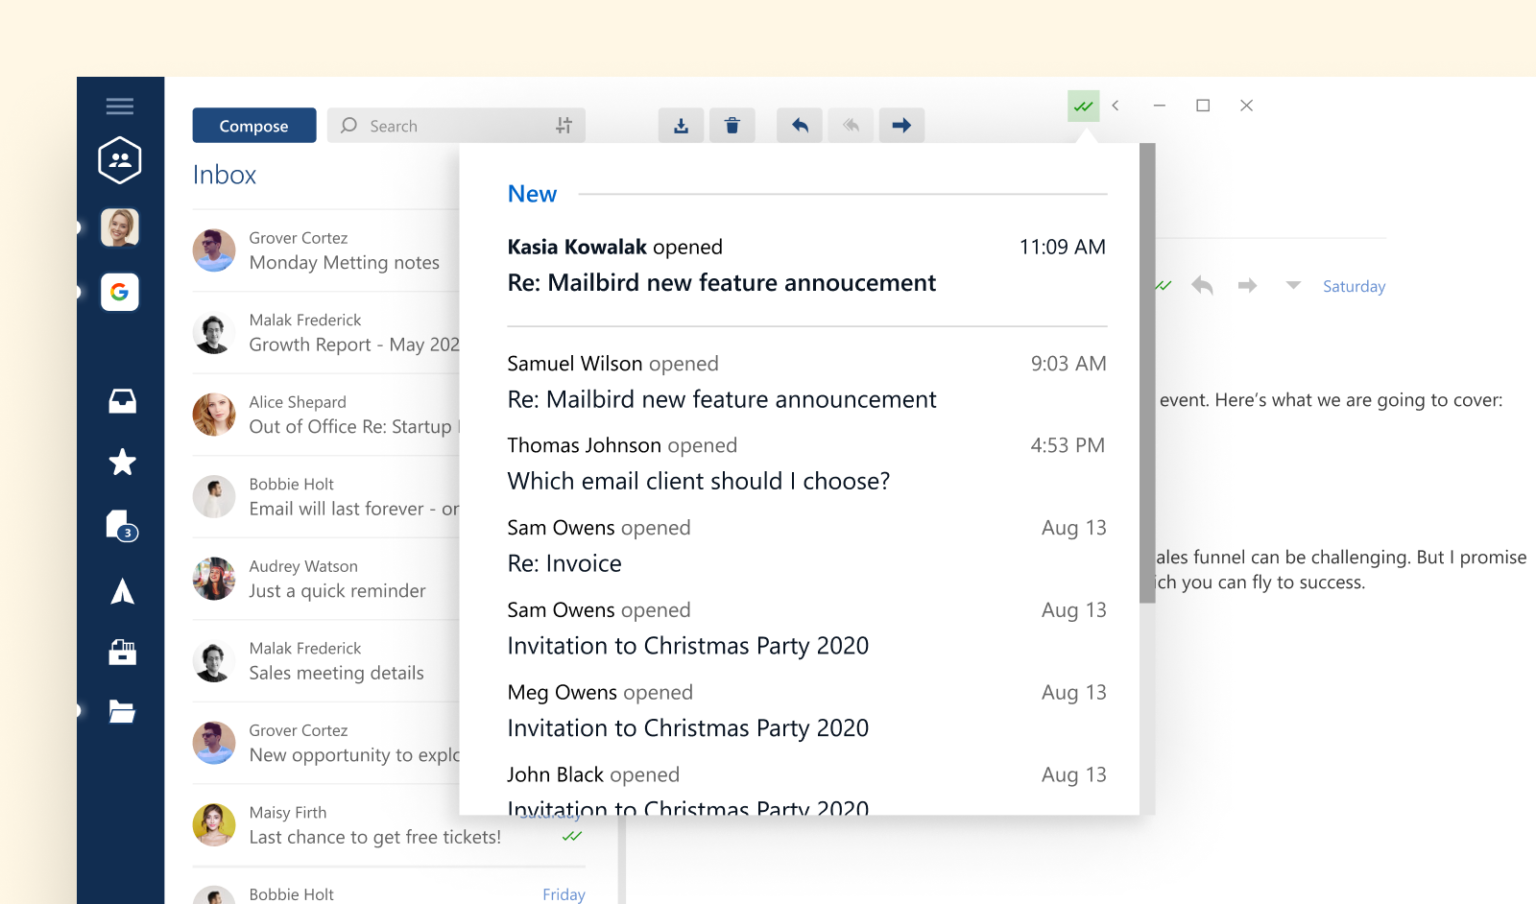Collapse panel with the left chevron
This screenshot has width=1536, height=904.
click(1115, 105)
